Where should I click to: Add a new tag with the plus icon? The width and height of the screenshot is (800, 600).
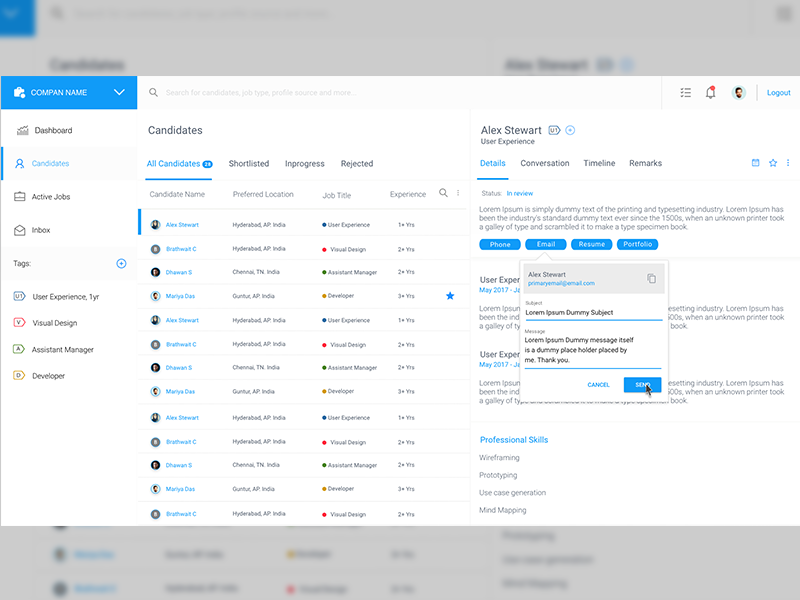(x=121, y=263)
